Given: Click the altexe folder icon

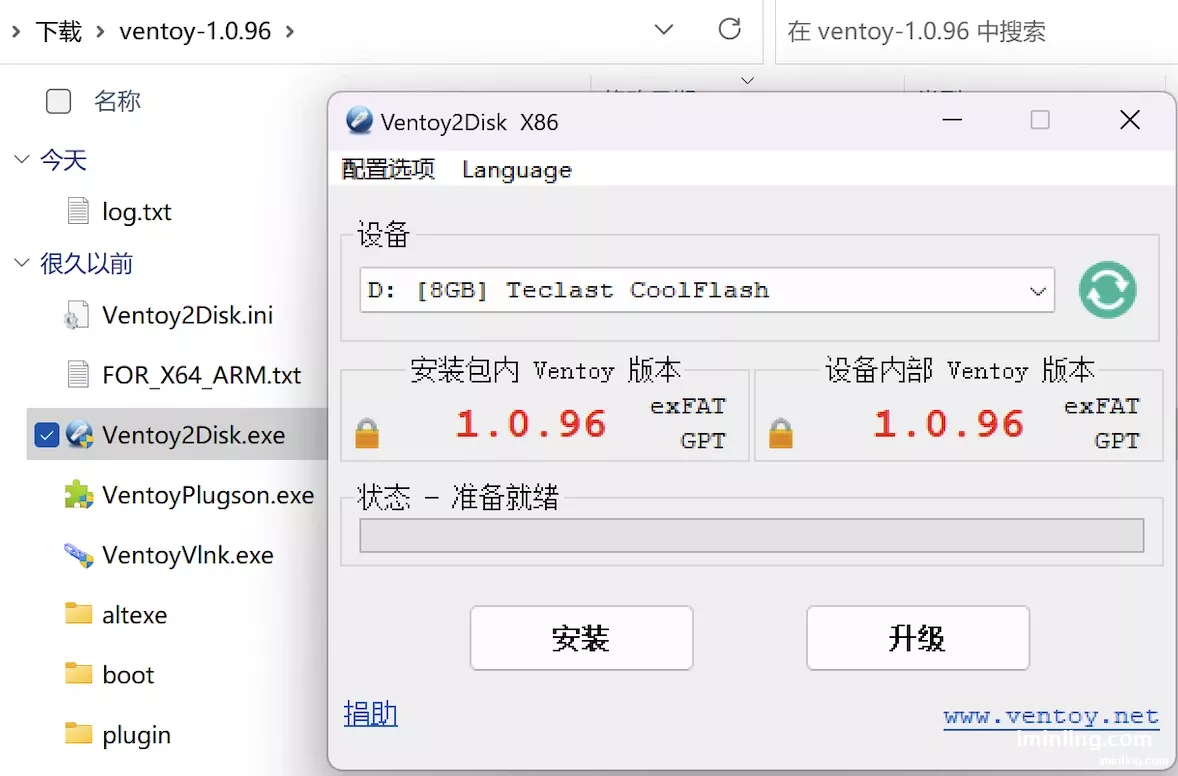Looking at the screenshot, I should (78, 613).
